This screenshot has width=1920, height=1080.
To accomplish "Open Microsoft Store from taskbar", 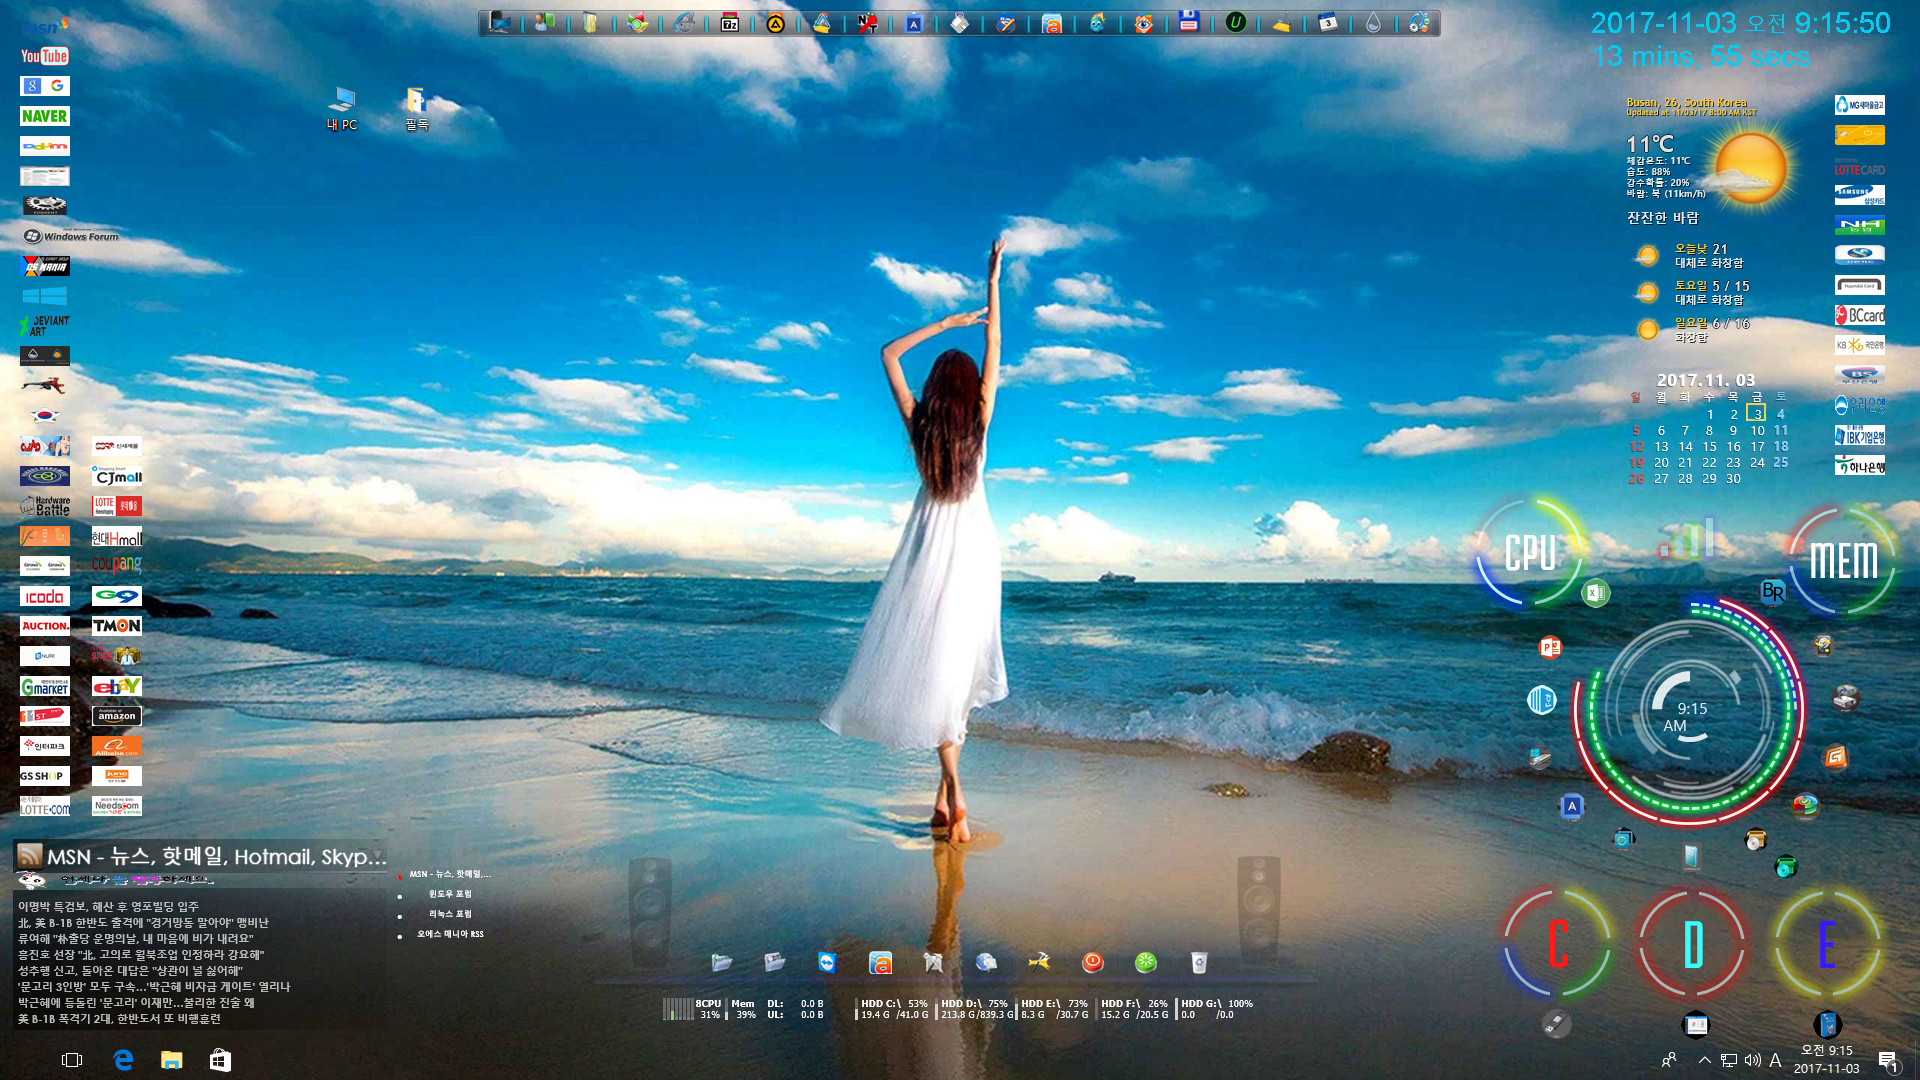I will pyautogui.click(x=220, y=1060).
